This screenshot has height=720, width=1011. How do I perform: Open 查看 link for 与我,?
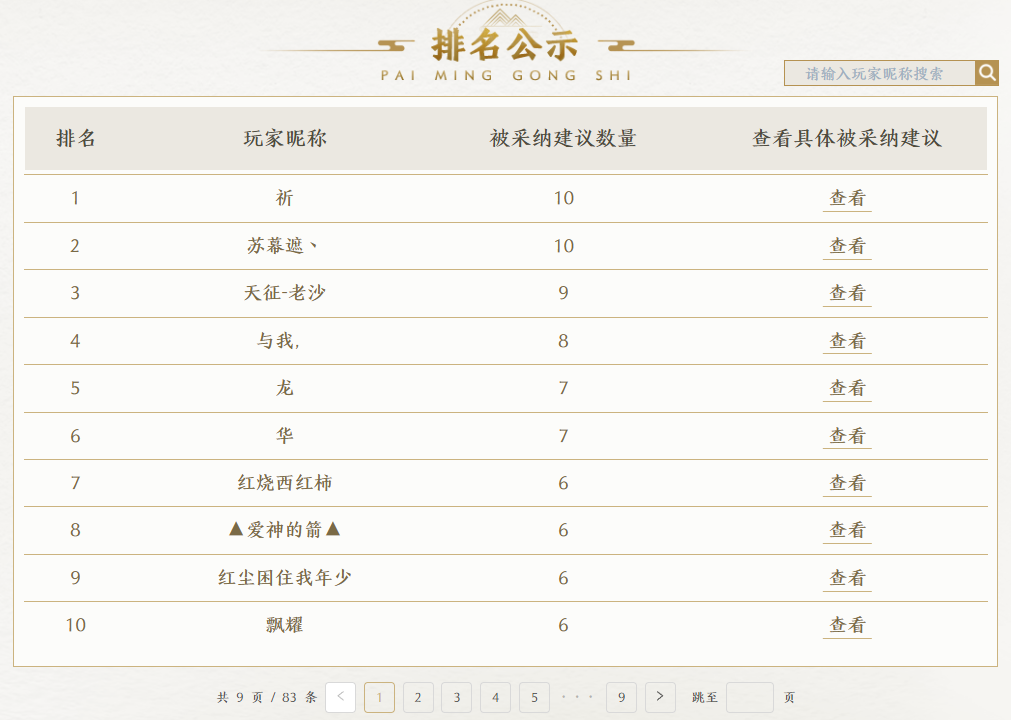tap(847, 341)
